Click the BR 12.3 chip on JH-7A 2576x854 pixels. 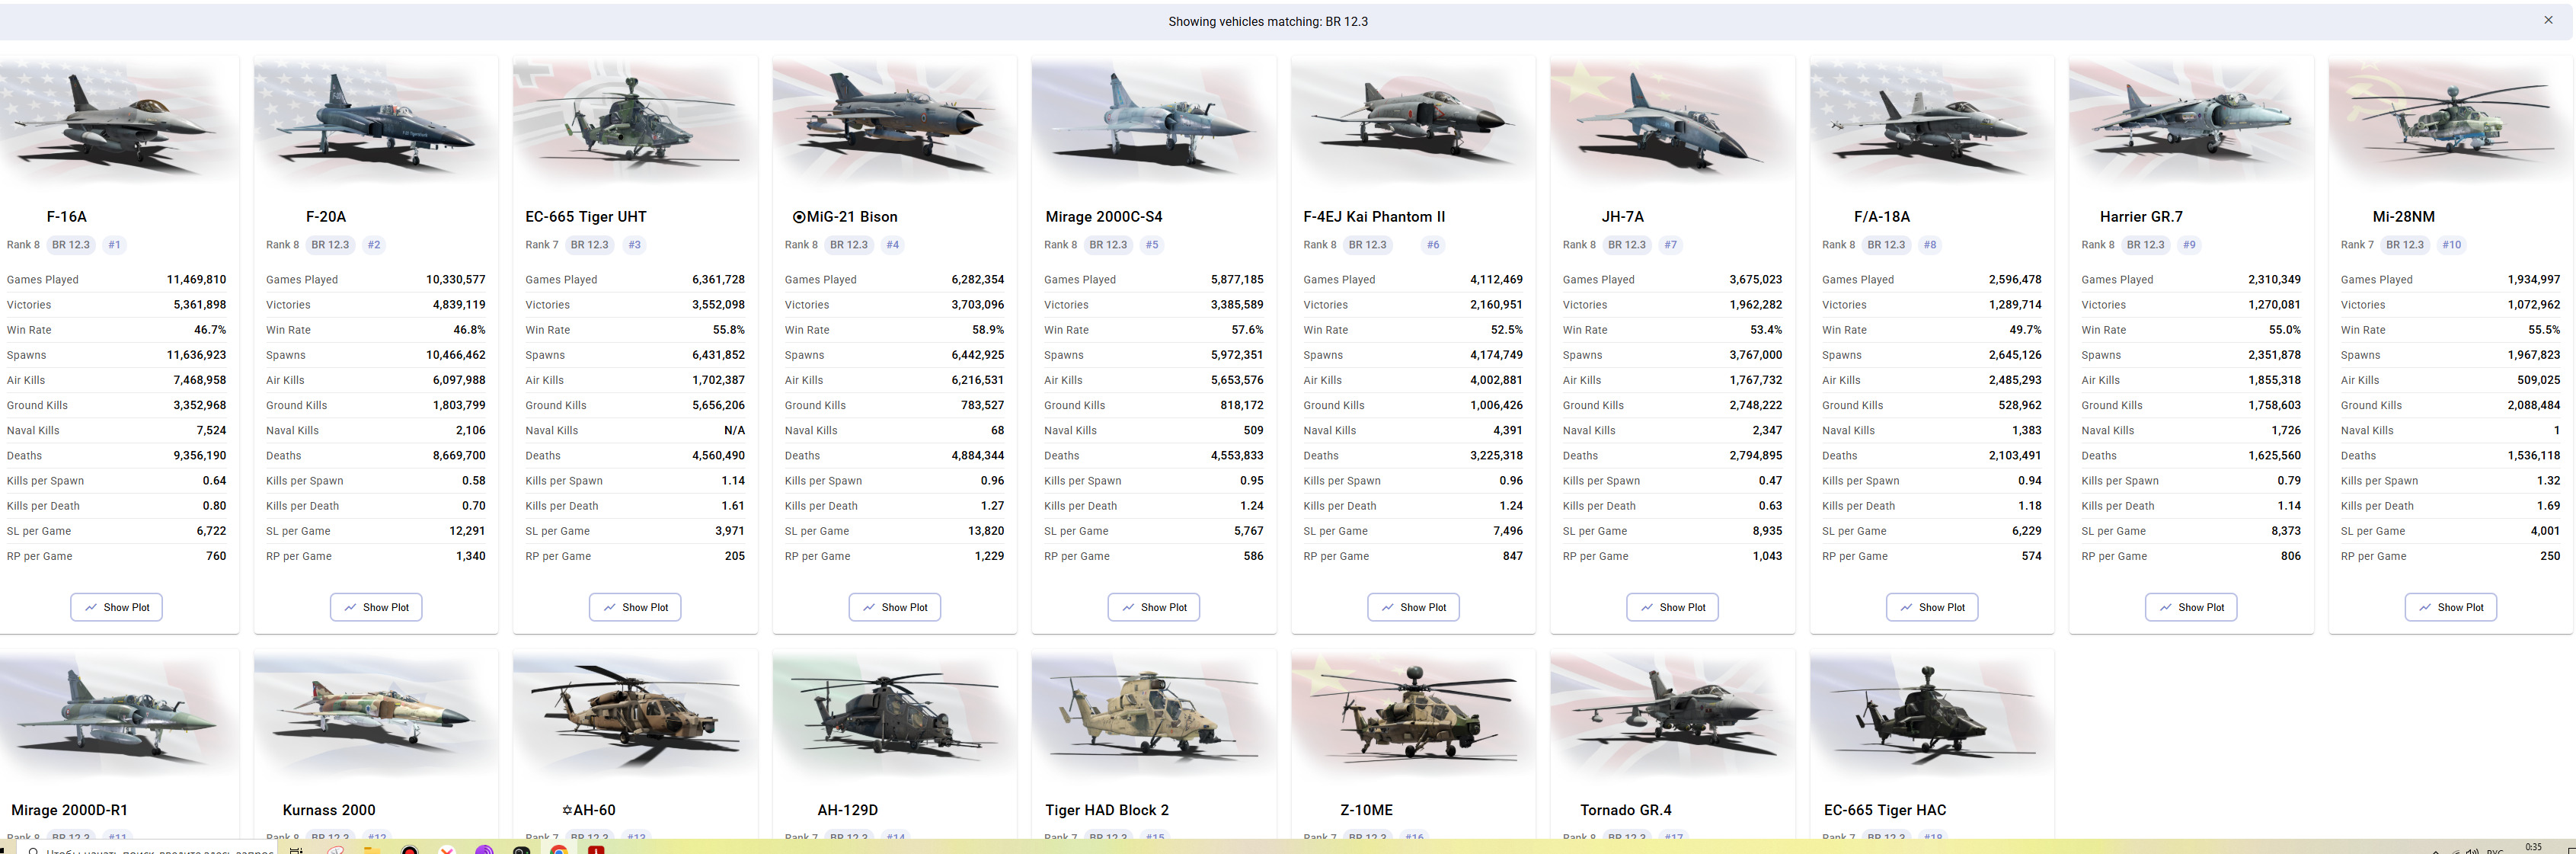coord(1627,245)
